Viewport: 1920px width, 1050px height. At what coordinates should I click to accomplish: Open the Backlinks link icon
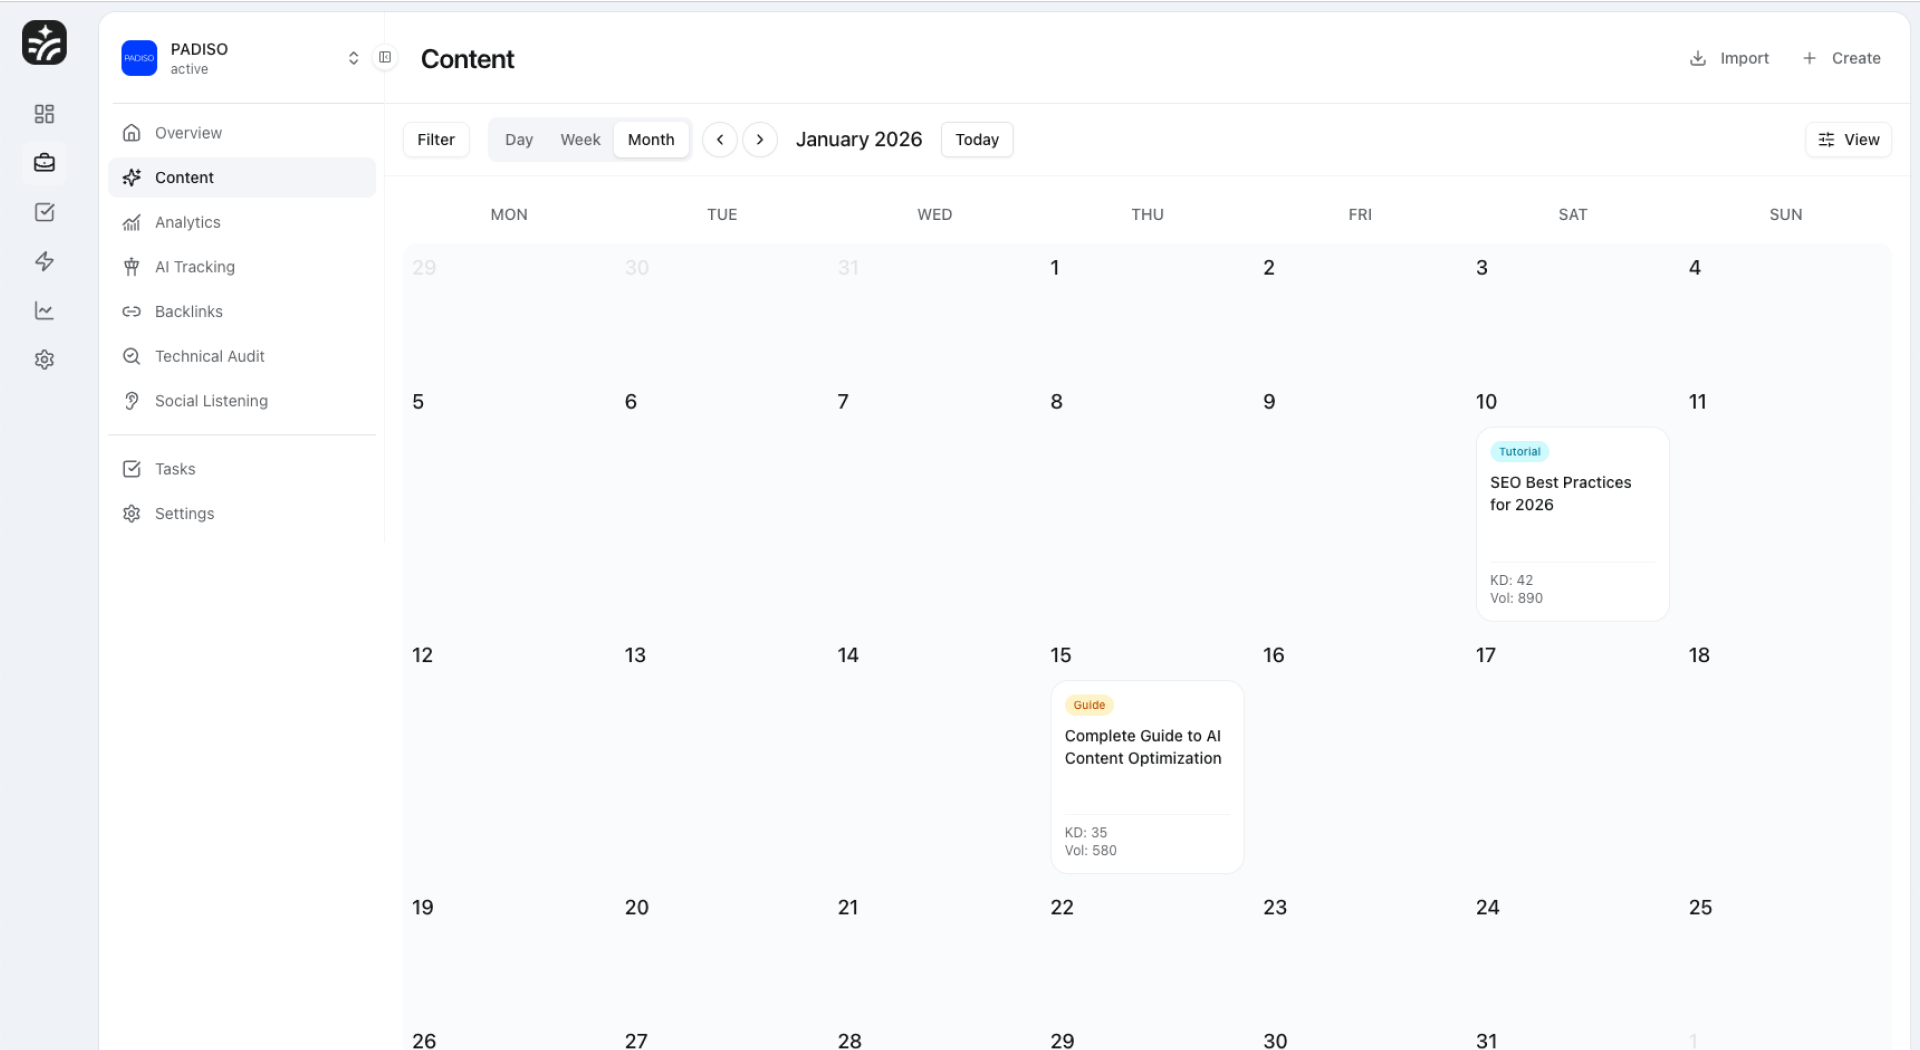pyautogui.click(x=132, y=311)
